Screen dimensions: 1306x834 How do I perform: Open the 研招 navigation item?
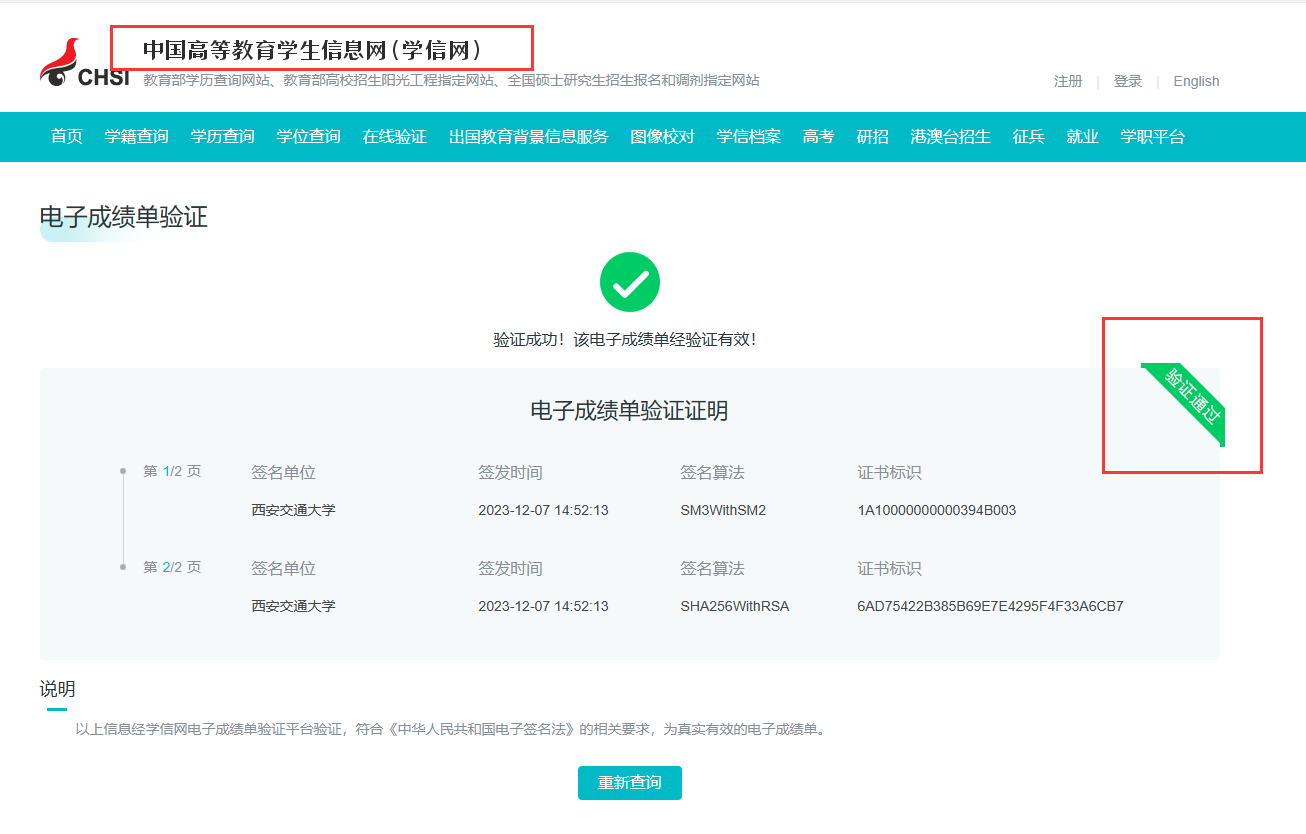click(873, 137)
